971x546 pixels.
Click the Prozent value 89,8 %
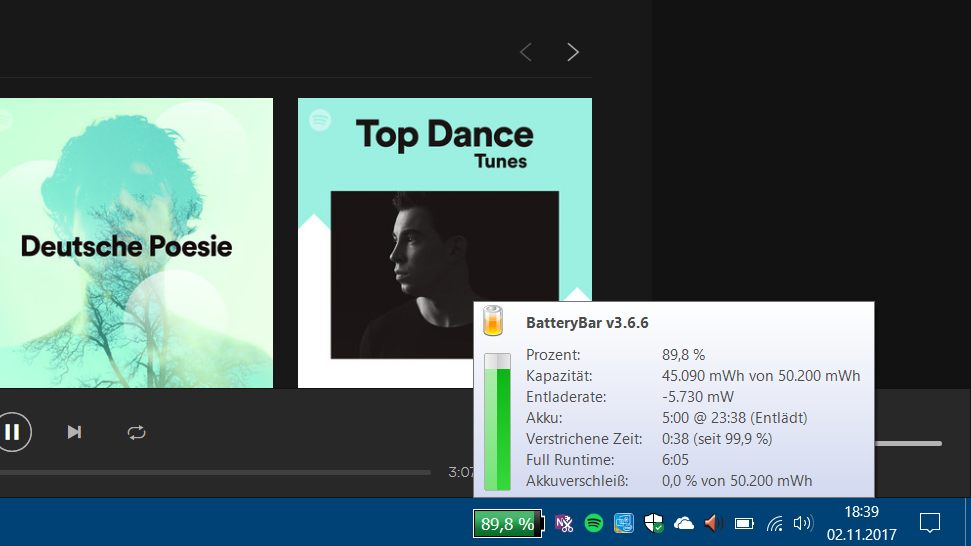point(683,355)
